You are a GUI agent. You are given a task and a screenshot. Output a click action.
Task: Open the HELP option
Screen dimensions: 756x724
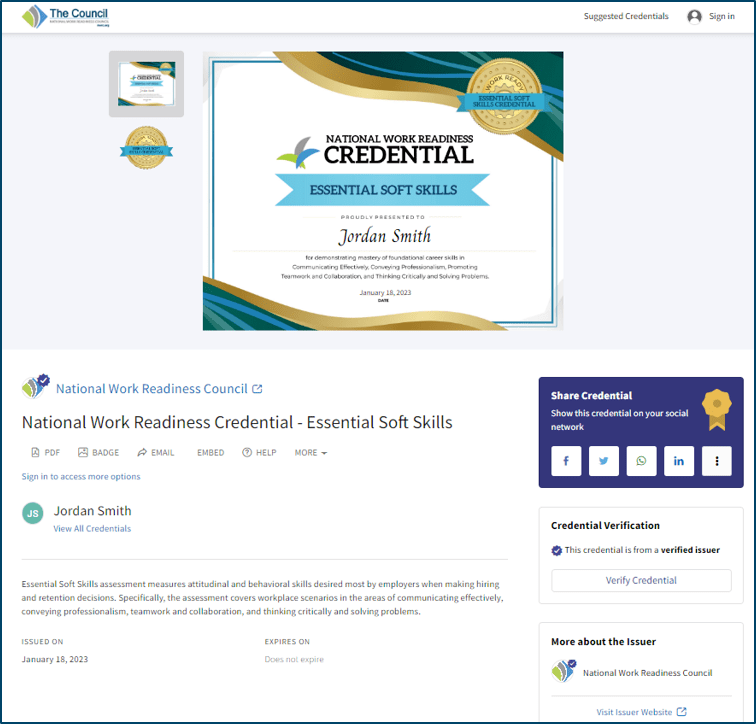(x=259, y=453)
